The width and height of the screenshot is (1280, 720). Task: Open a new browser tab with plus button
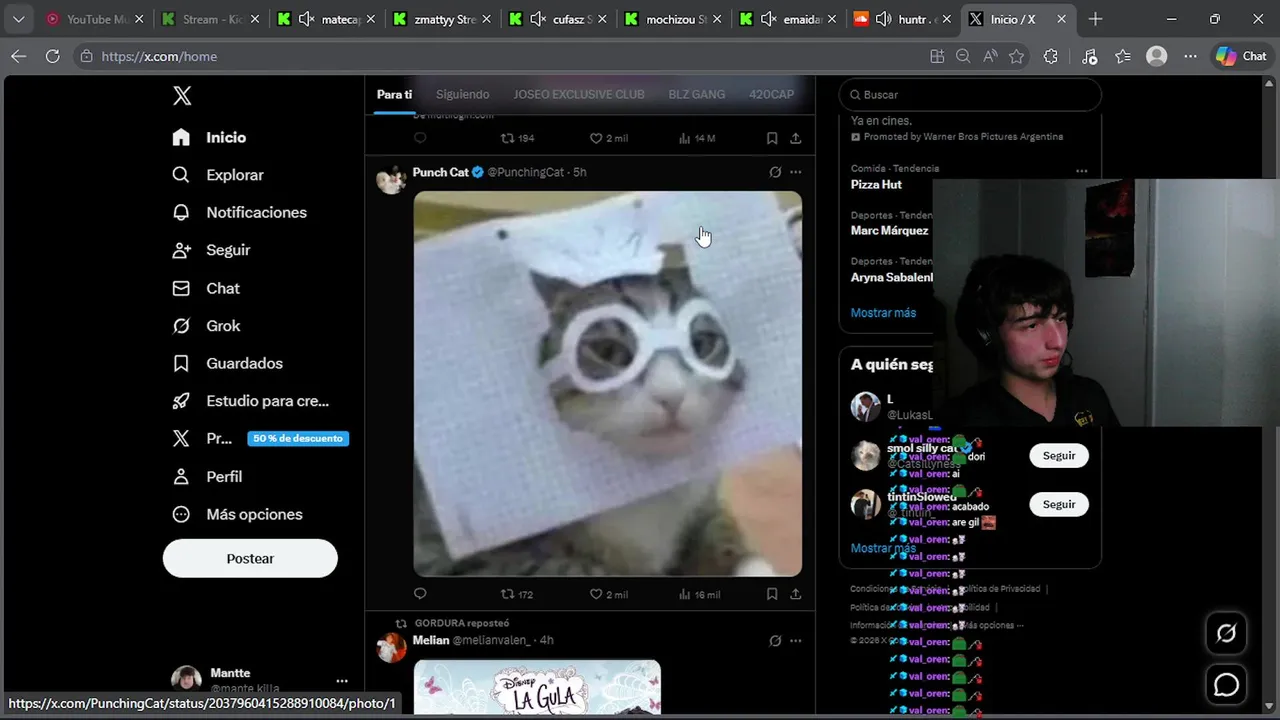click(1095, 19)
